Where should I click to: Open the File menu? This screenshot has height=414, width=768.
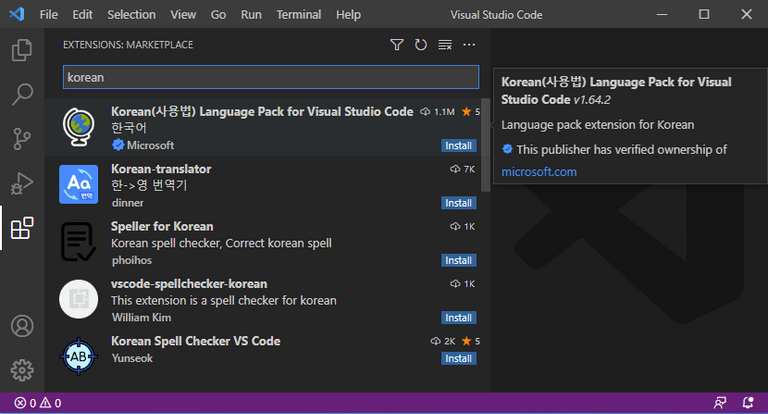pyautogui.click(x=48, y=15)
